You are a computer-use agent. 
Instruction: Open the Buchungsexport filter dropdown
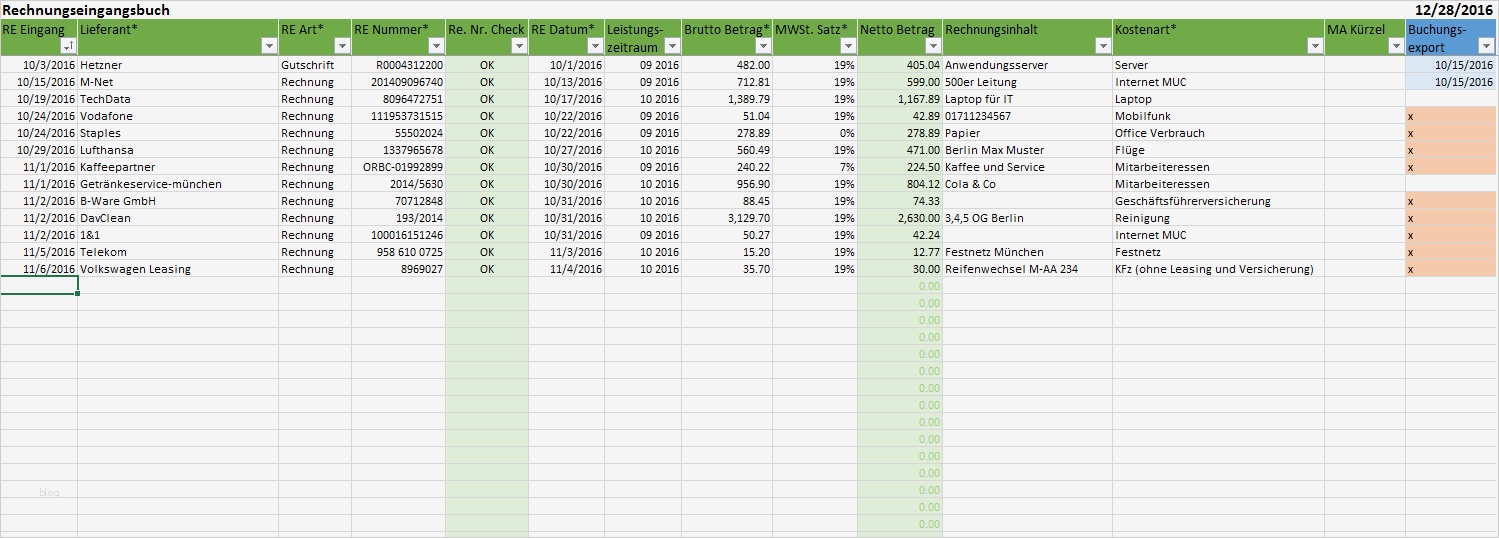tap(1487, 46)
